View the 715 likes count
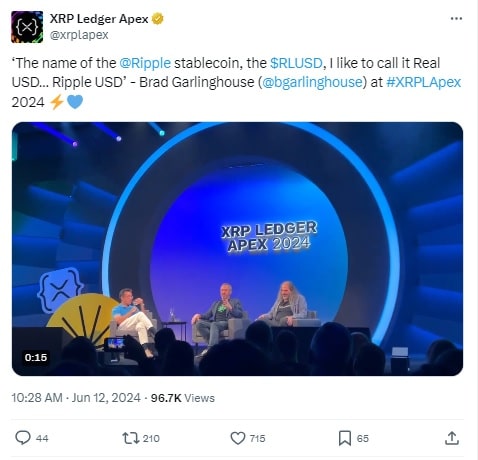This screenshot has height=460, width=478. pos(257,438)
